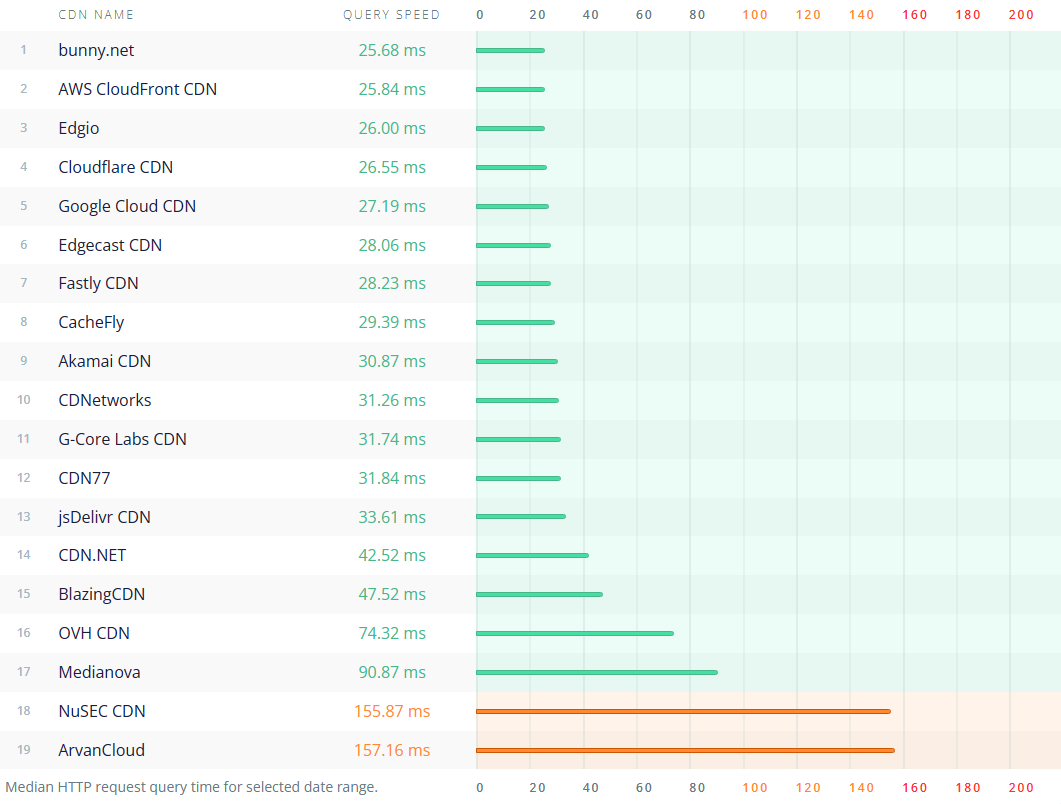Select the jsDelivr CDN speed bar
Image resolution: width=1061 pixels, height=804 pixels.
[x=521, y=517]
